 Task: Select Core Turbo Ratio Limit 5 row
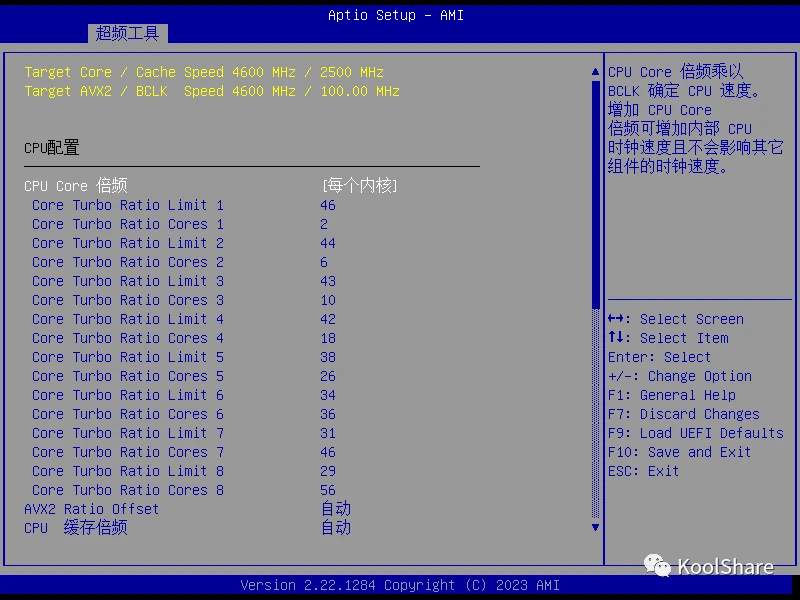[184, 357]
